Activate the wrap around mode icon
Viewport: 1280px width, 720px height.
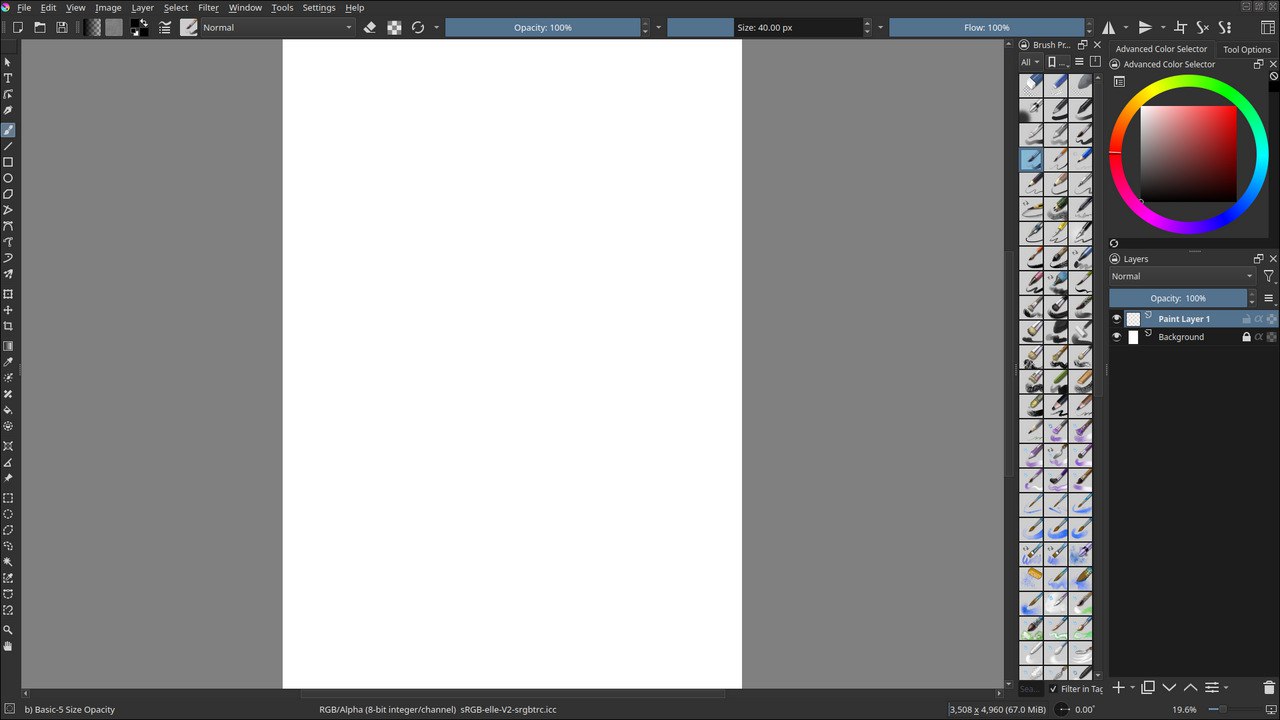pyautogui.click(x=1180, y=28)
